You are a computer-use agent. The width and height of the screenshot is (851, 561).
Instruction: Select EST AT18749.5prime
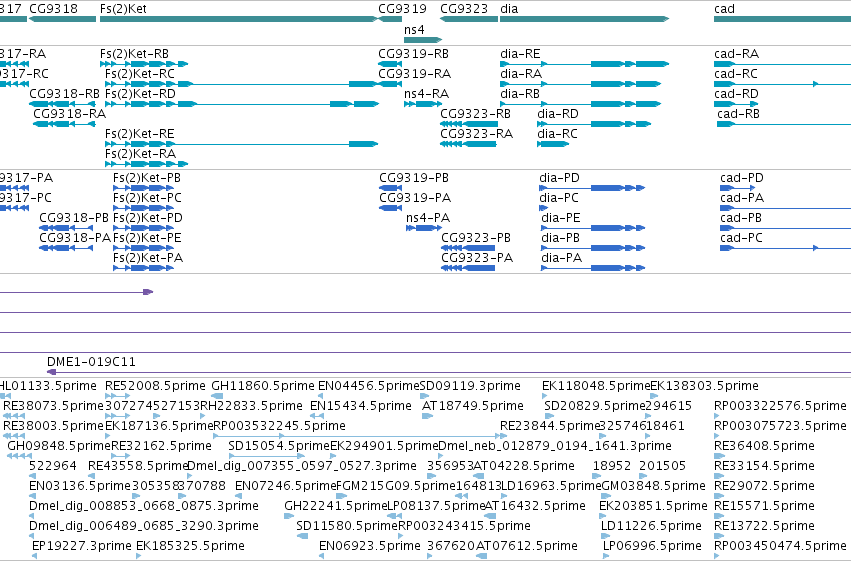(x=473, y=406)
